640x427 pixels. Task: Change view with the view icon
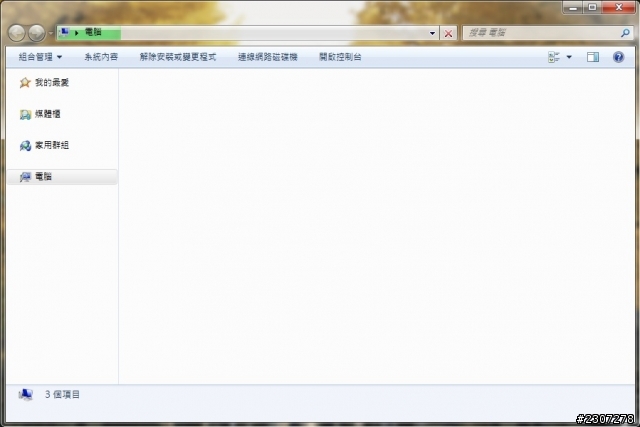[554, 57]
